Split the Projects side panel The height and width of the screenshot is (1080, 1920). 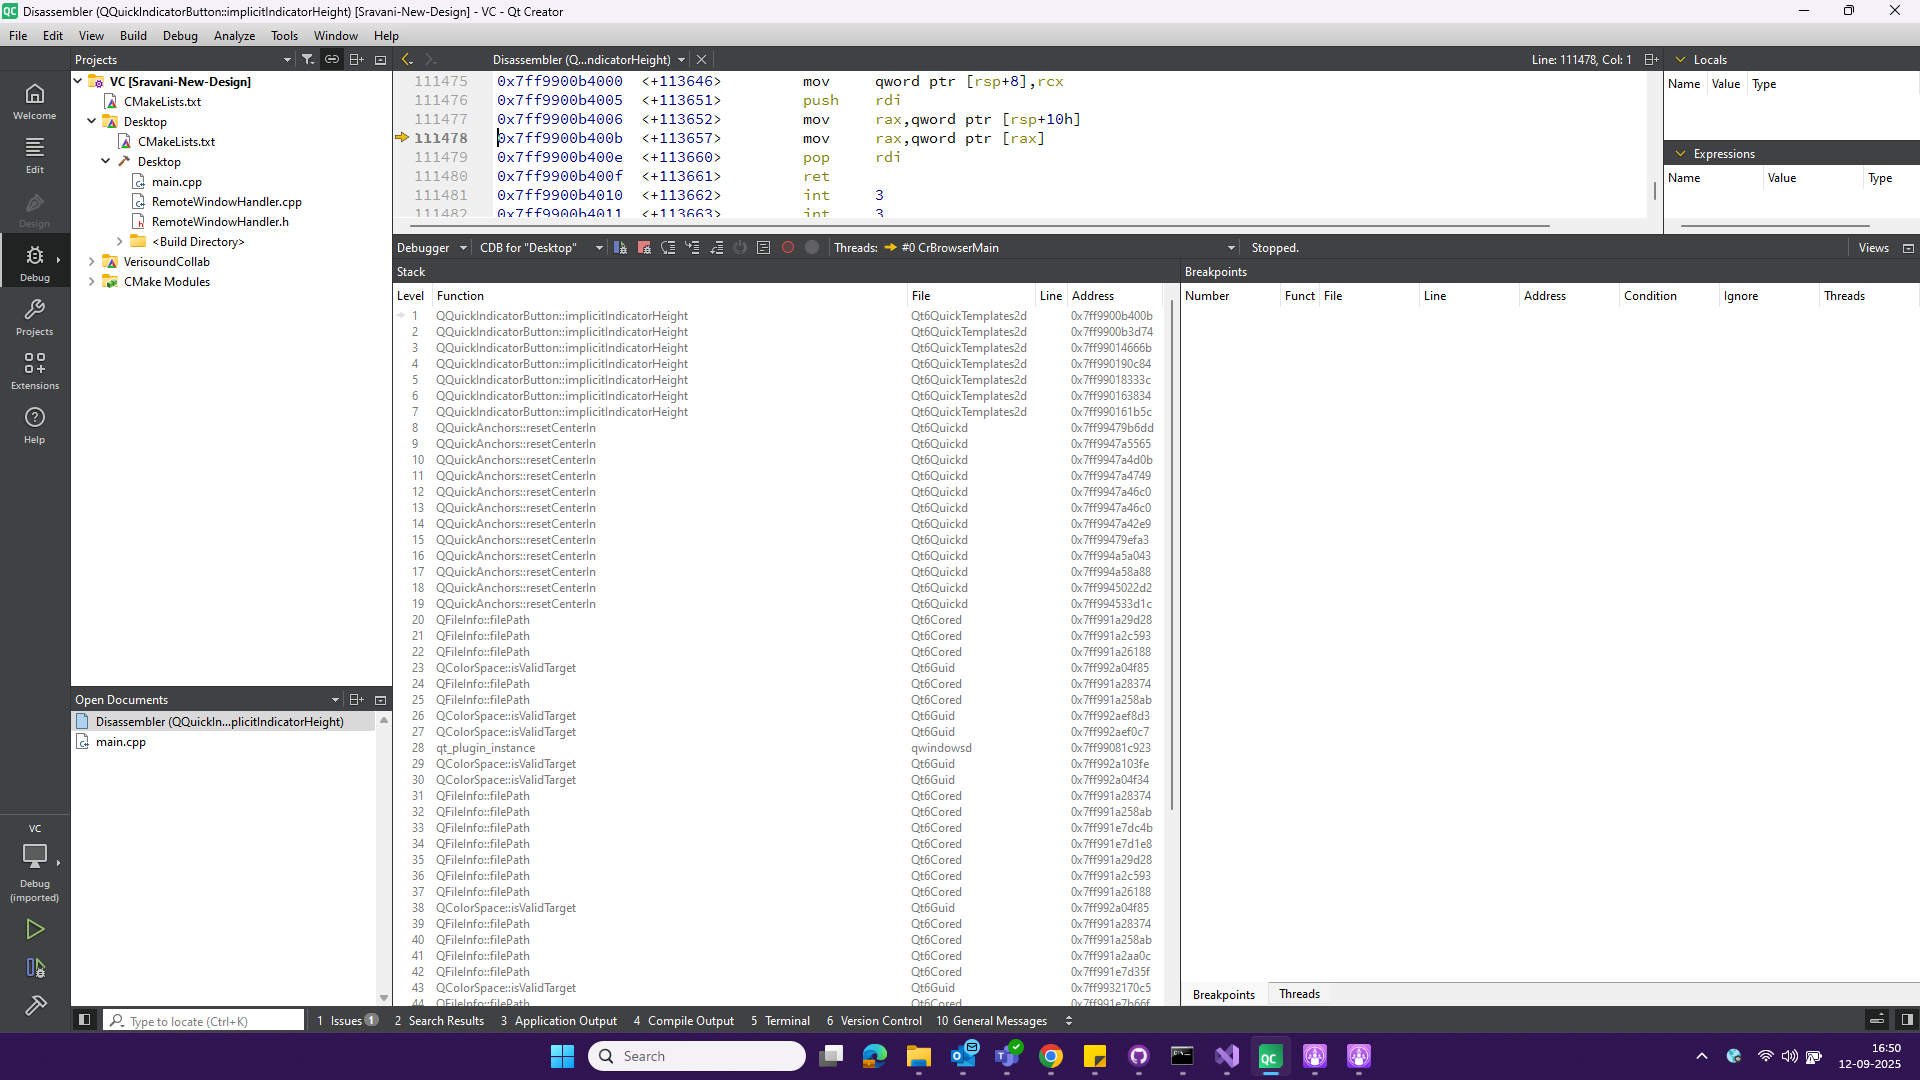356,60
